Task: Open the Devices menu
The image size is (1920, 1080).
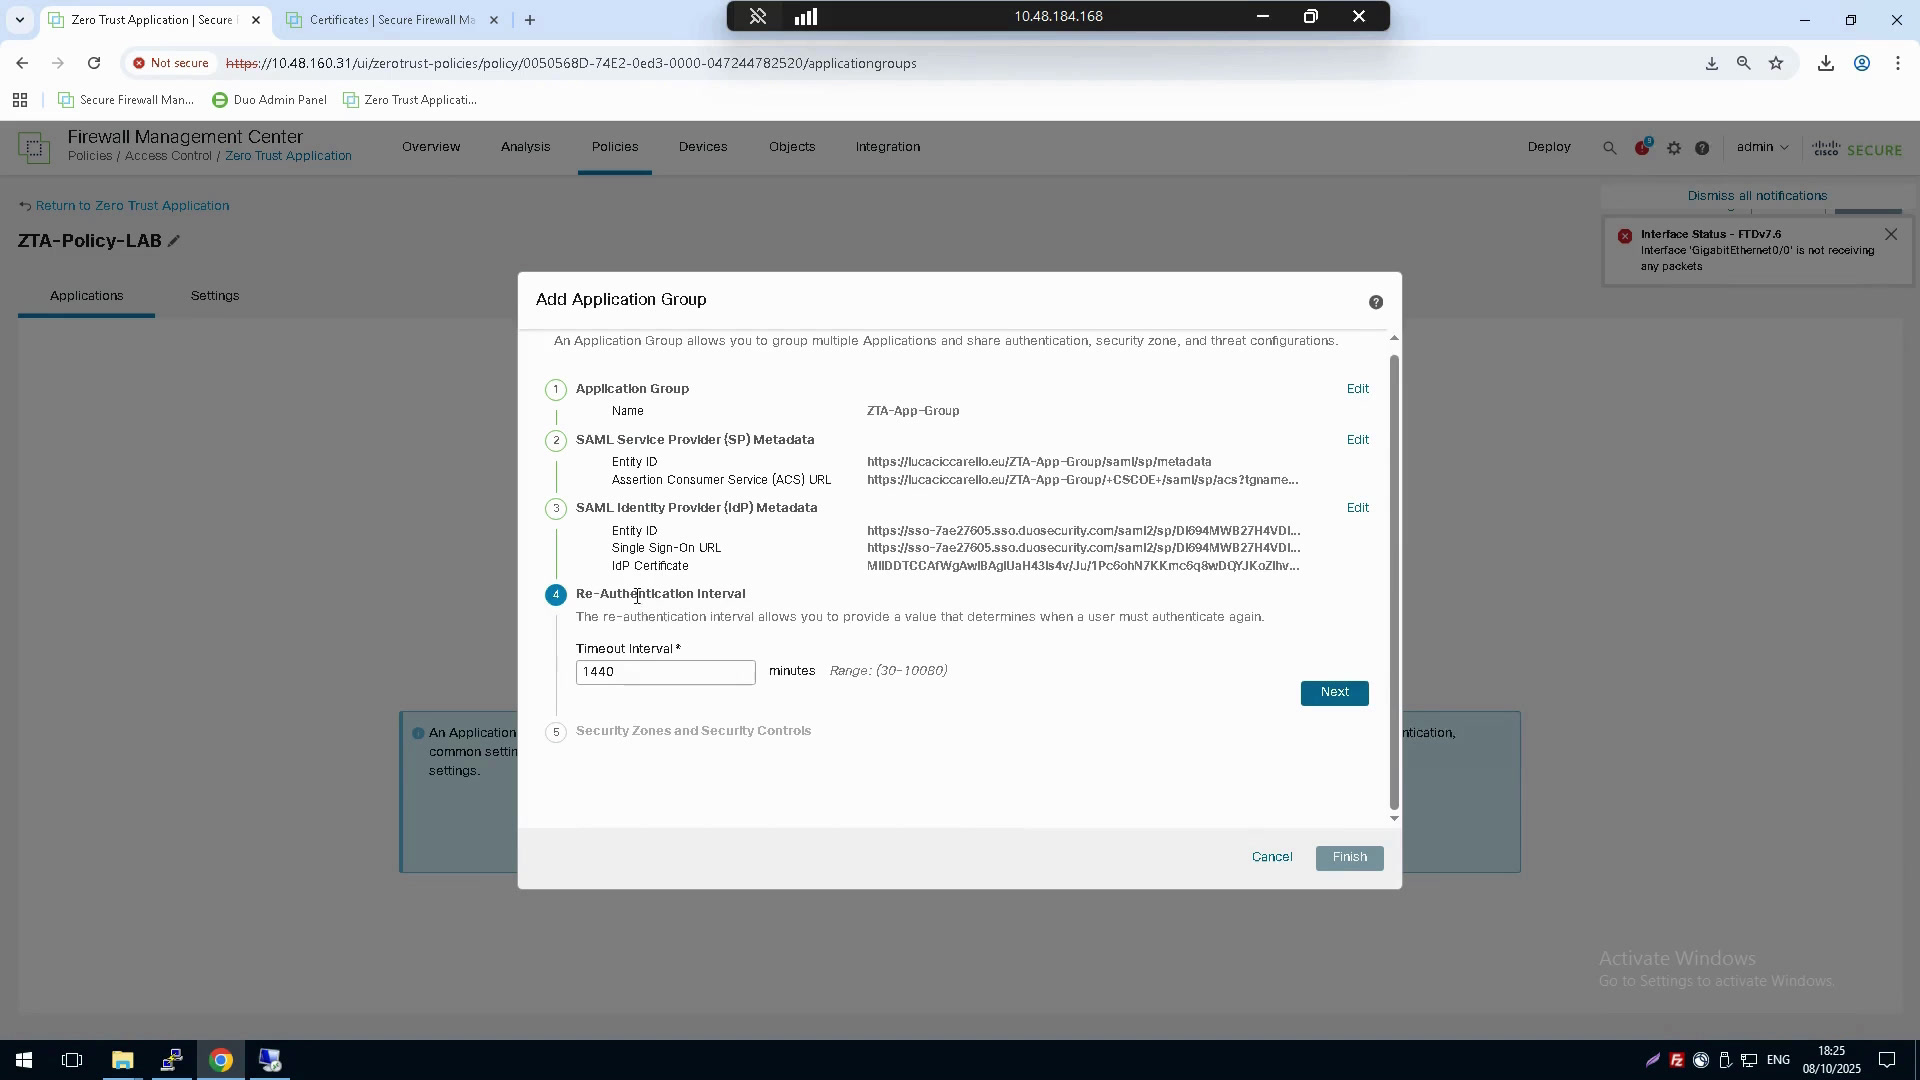Action: coord(702,147)
